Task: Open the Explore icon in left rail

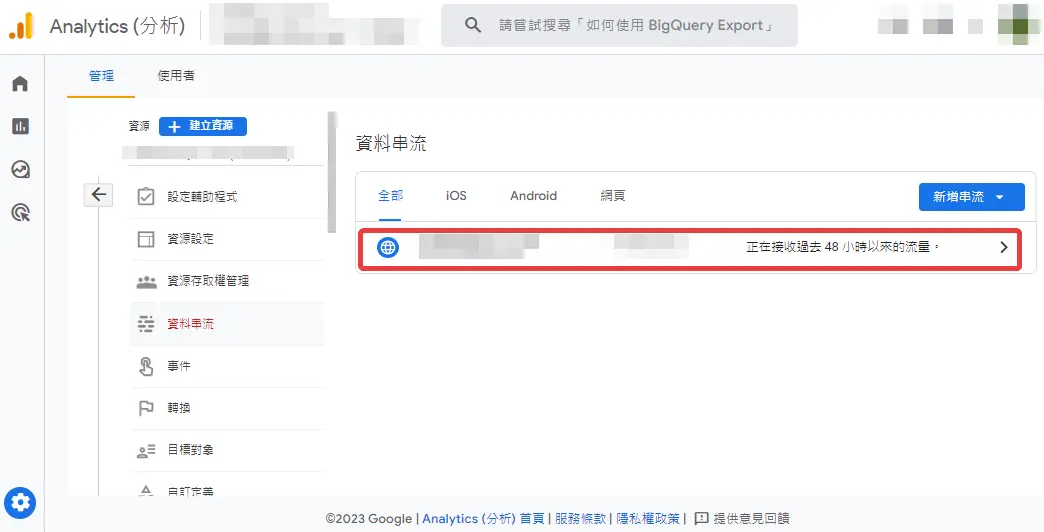Action: 21,170
